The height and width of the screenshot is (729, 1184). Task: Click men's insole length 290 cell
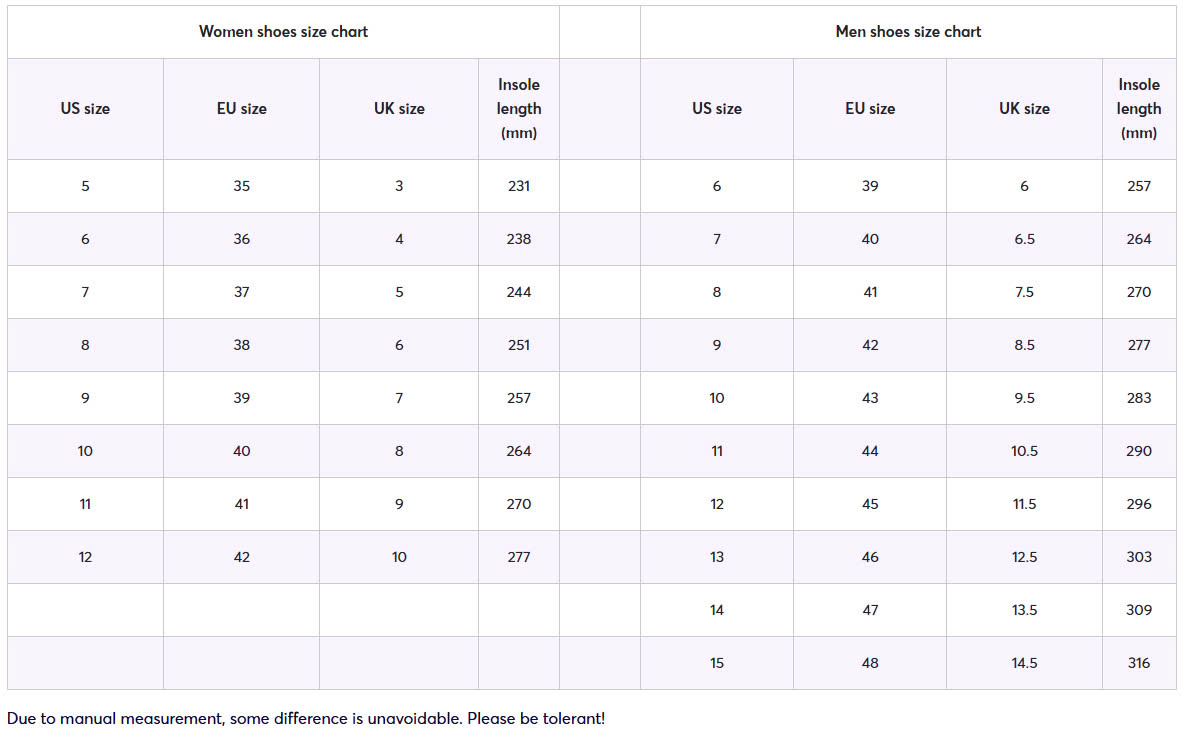coord(1139,451)
